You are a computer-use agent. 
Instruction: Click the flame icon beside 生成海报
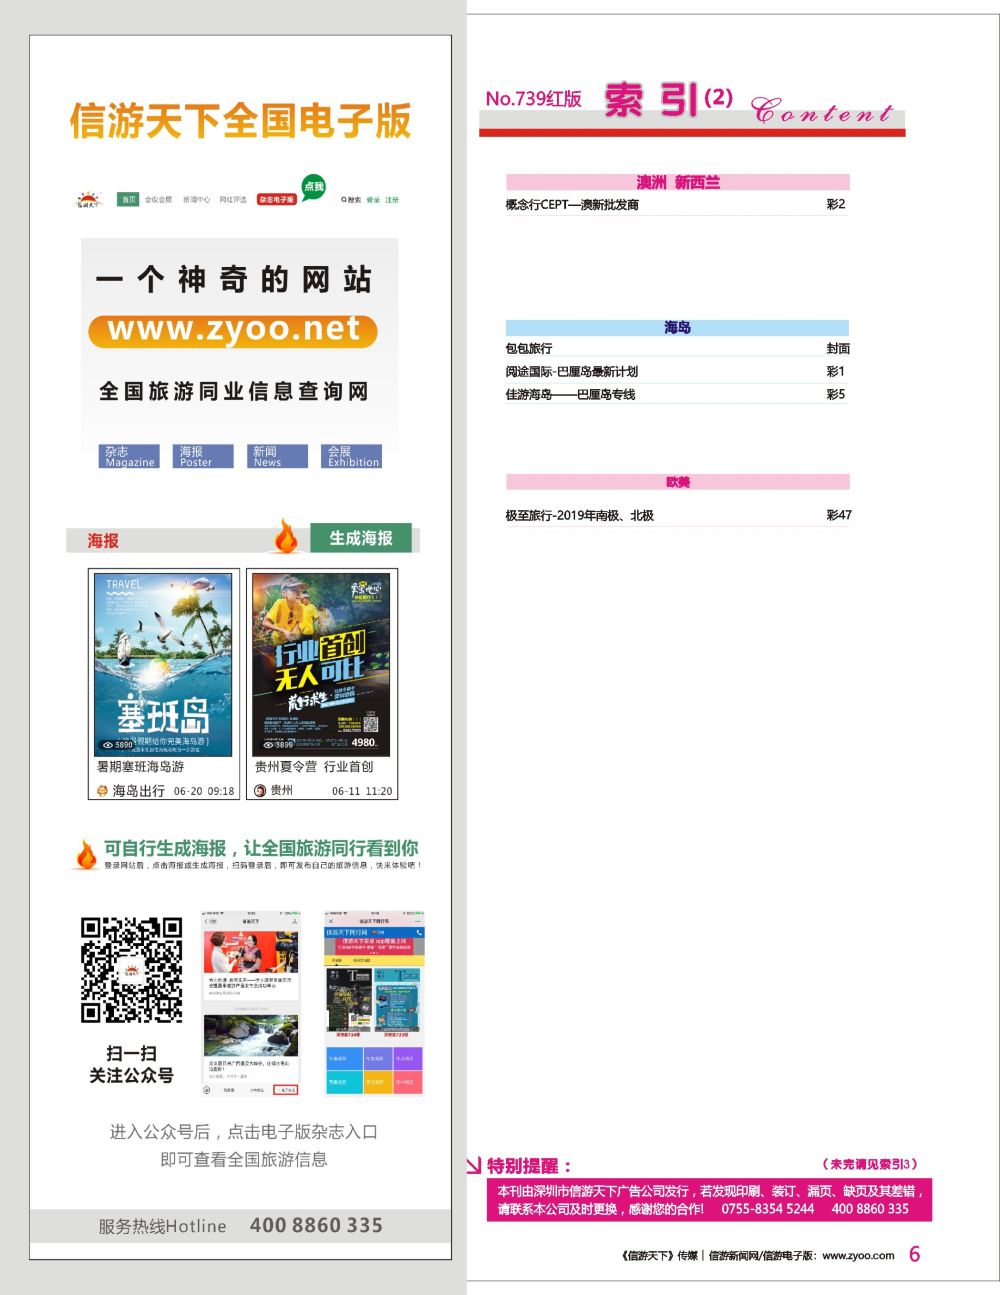click(x=287, y=537)
